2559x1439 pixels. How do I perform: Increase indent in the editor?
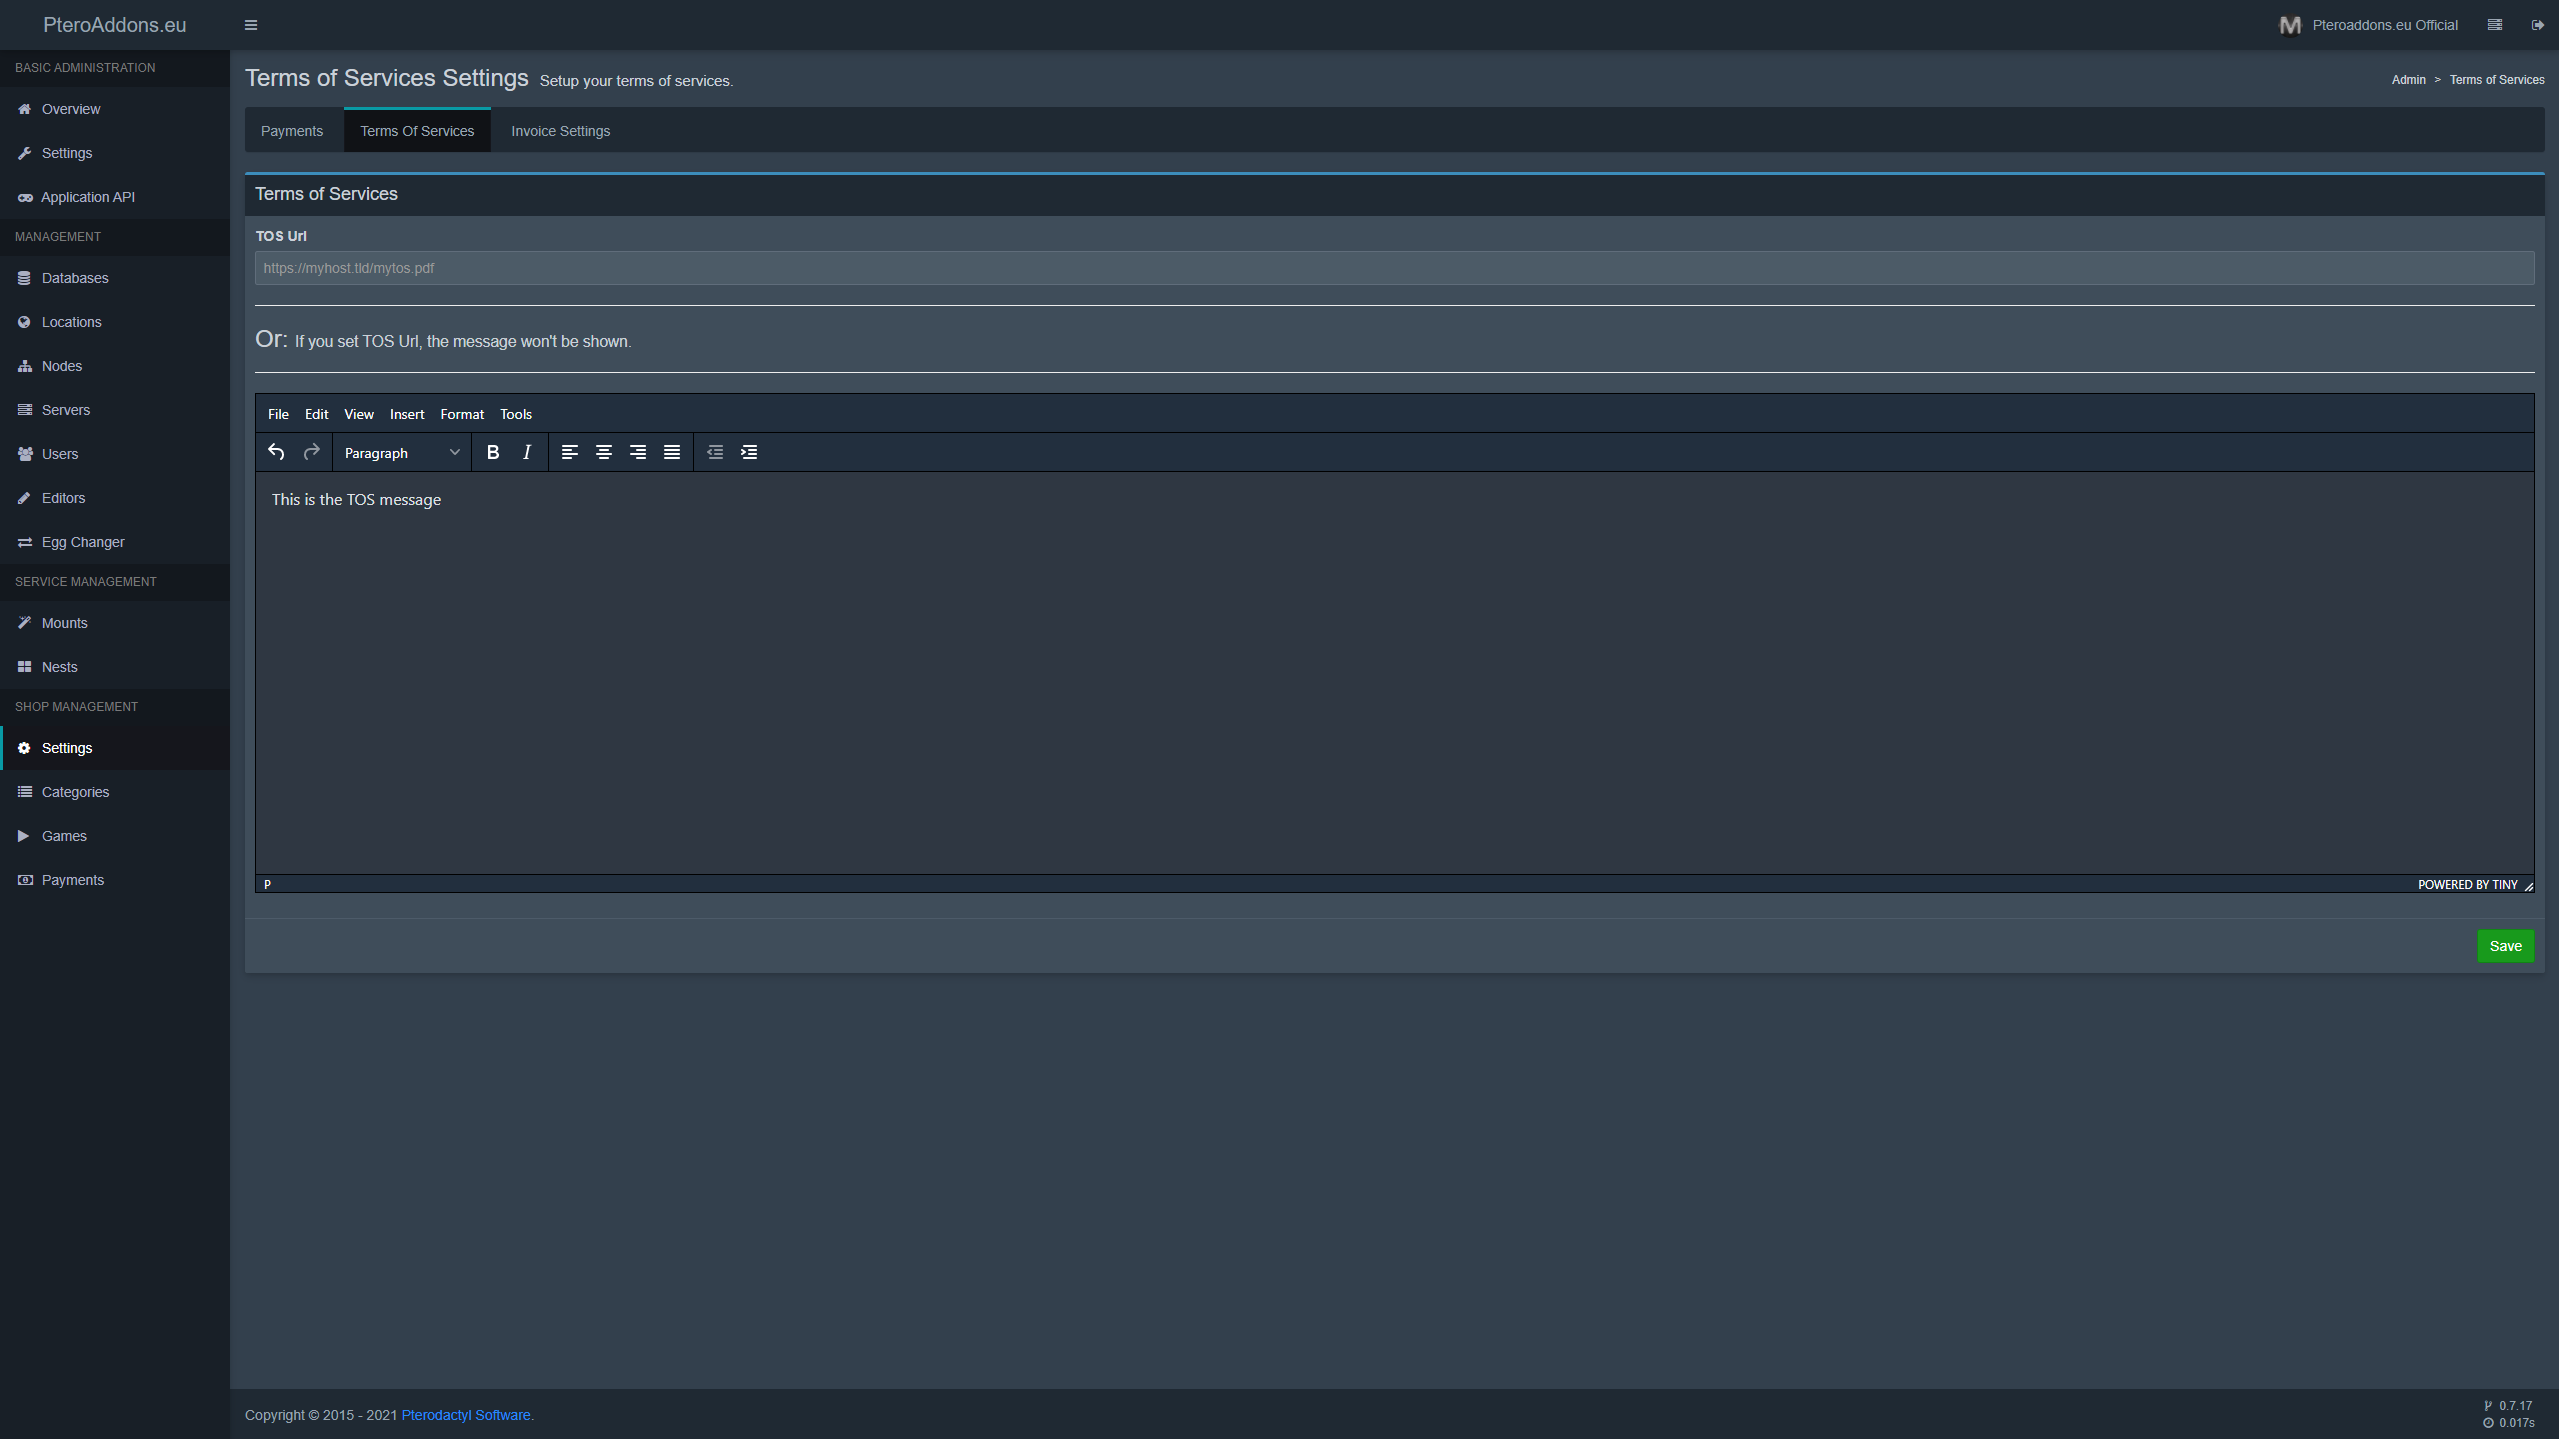click(749, 452)
